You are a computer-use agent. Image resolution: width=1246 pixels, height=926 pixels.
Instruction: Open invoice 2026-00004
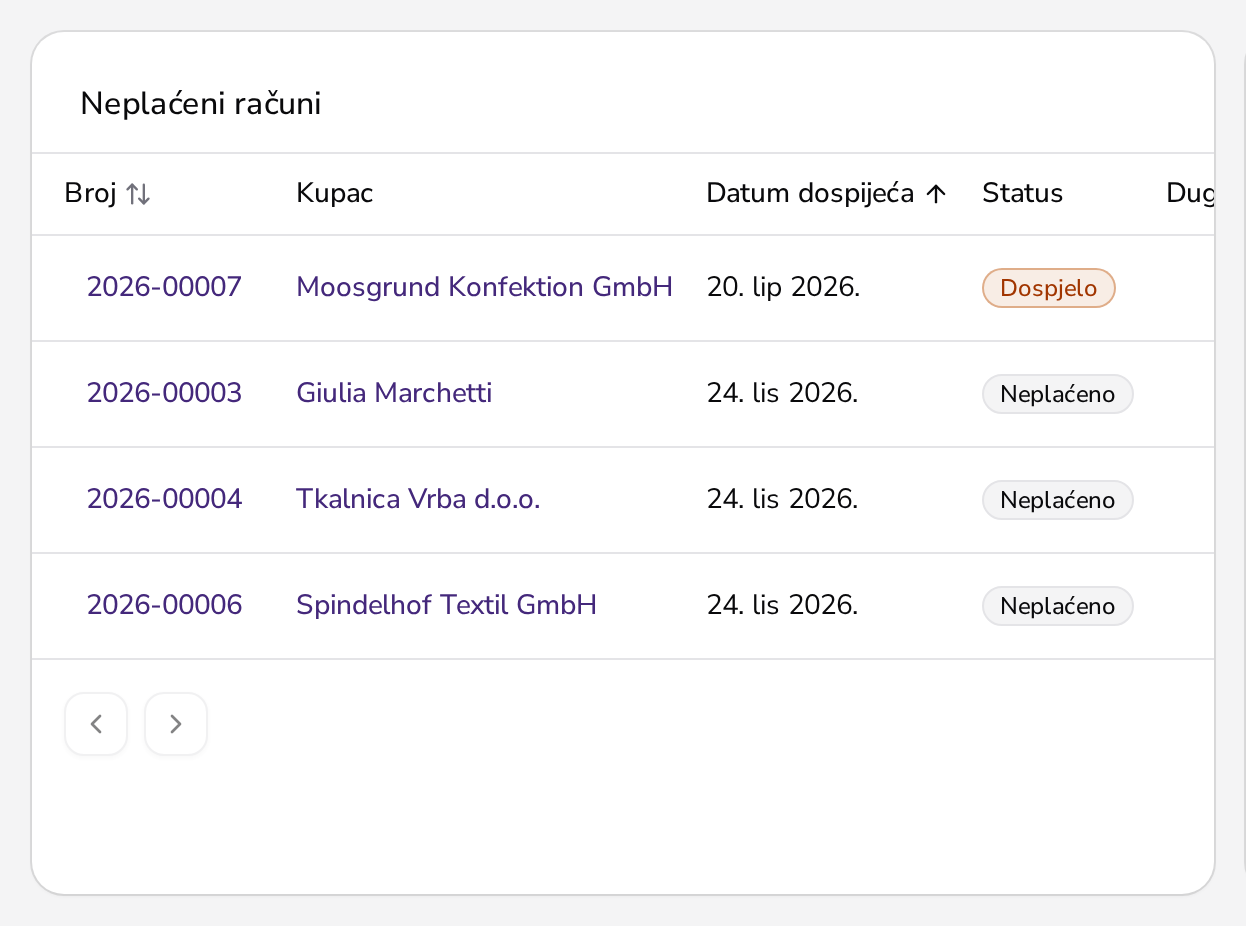tap(164, 500)
